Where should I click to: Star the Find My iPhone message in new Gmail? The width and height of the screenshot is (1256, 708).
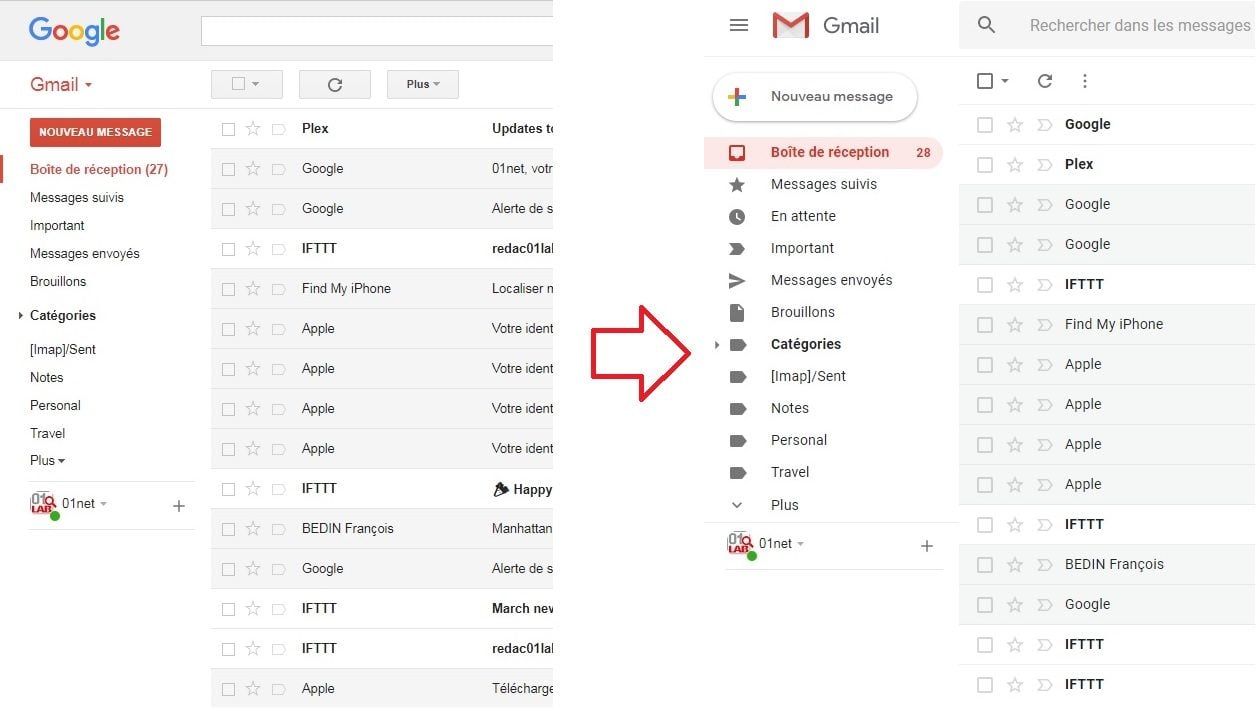coord(1015,324)
